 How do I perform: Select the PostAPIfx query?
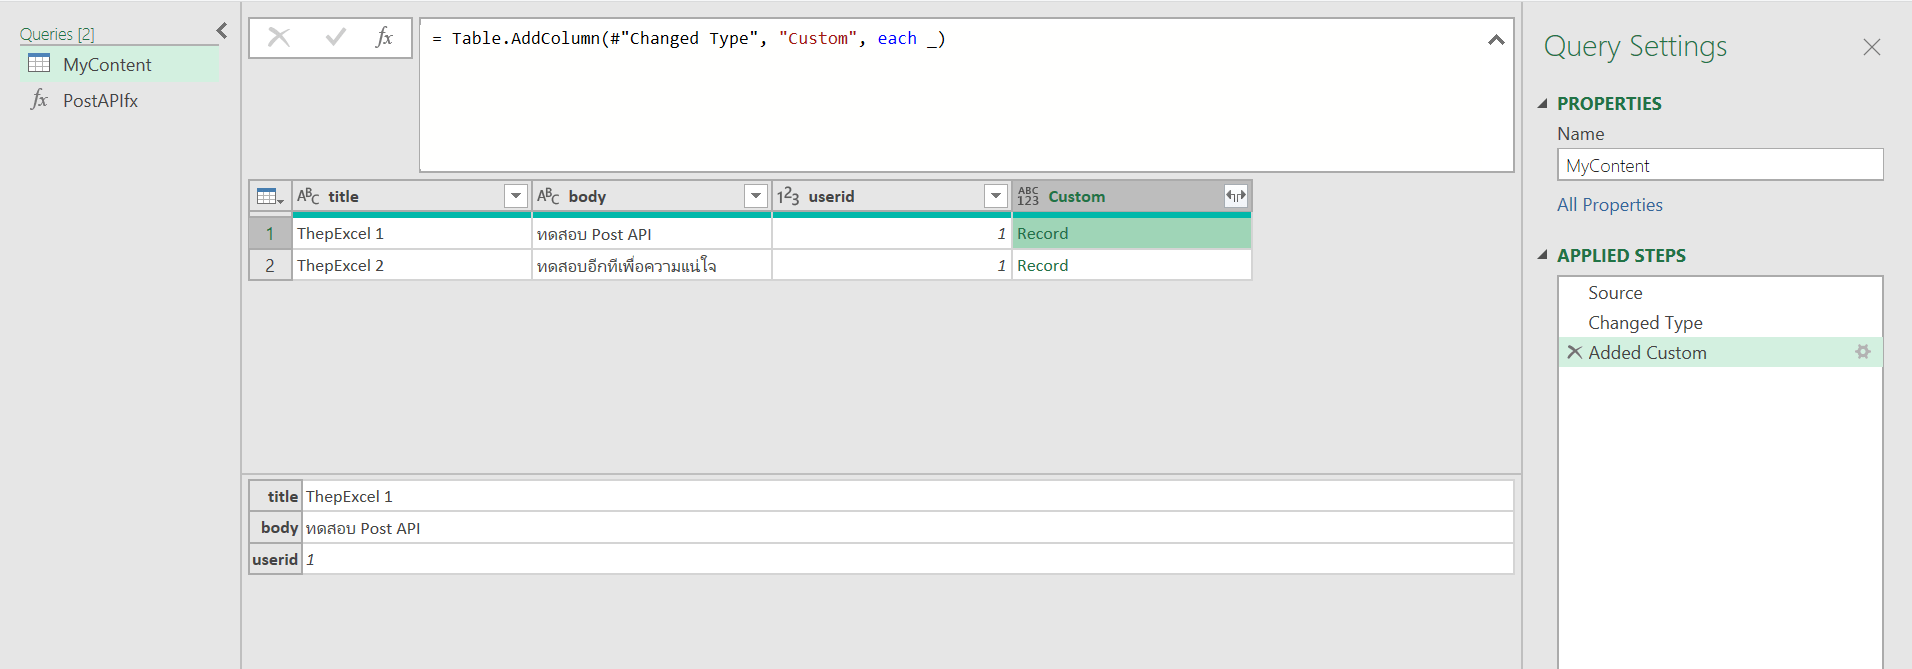tap(100, 101)
